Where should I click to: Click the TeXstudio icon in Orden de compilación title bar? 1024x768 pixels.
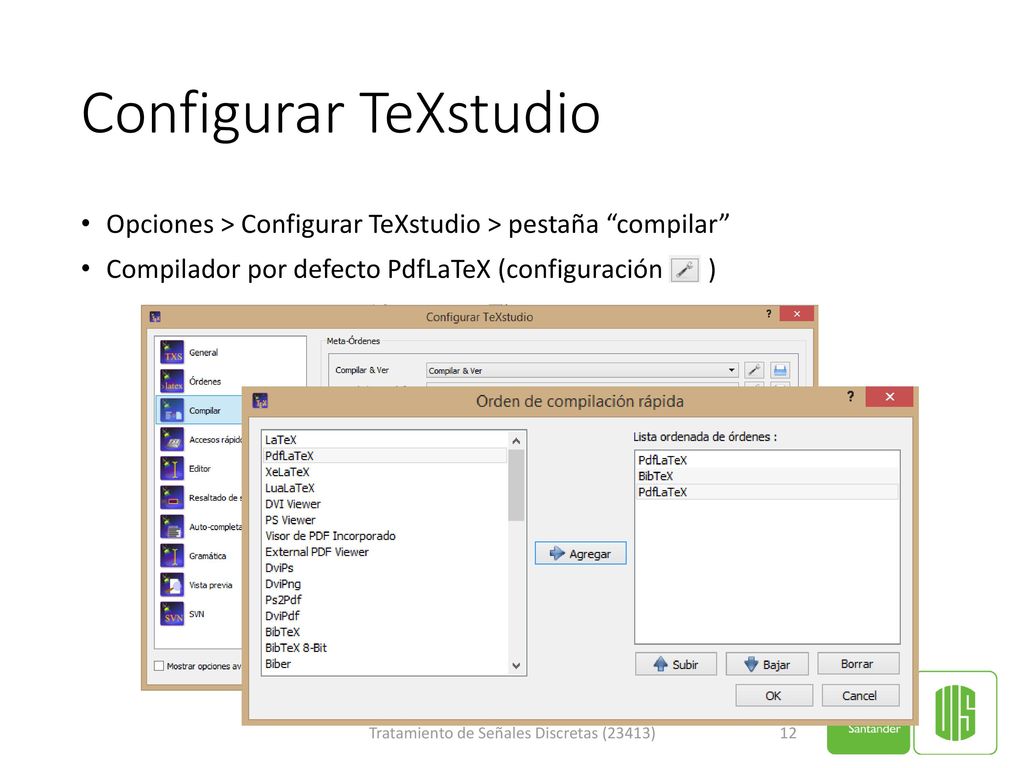pyautogui.click(x=261, y=400)
